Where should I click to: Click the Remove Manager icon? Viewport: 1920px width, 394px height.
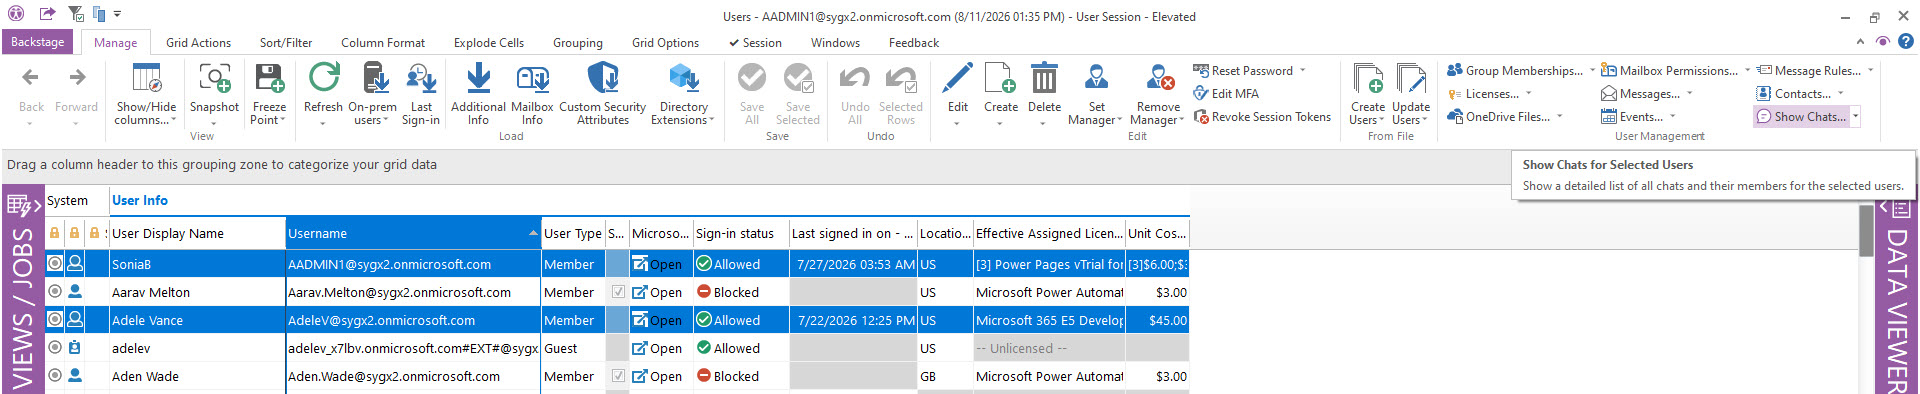pyautogui.click(x=1159, y=78)
